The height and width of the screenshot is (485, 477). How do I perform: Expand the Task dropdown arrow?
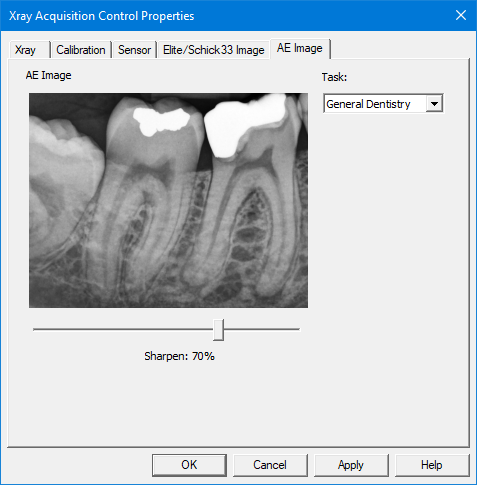[x=434, y=104]
